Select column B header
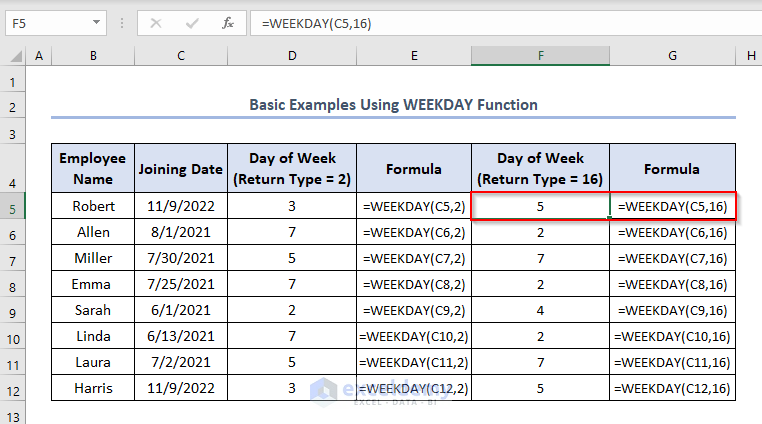 (x=93, y=56)
